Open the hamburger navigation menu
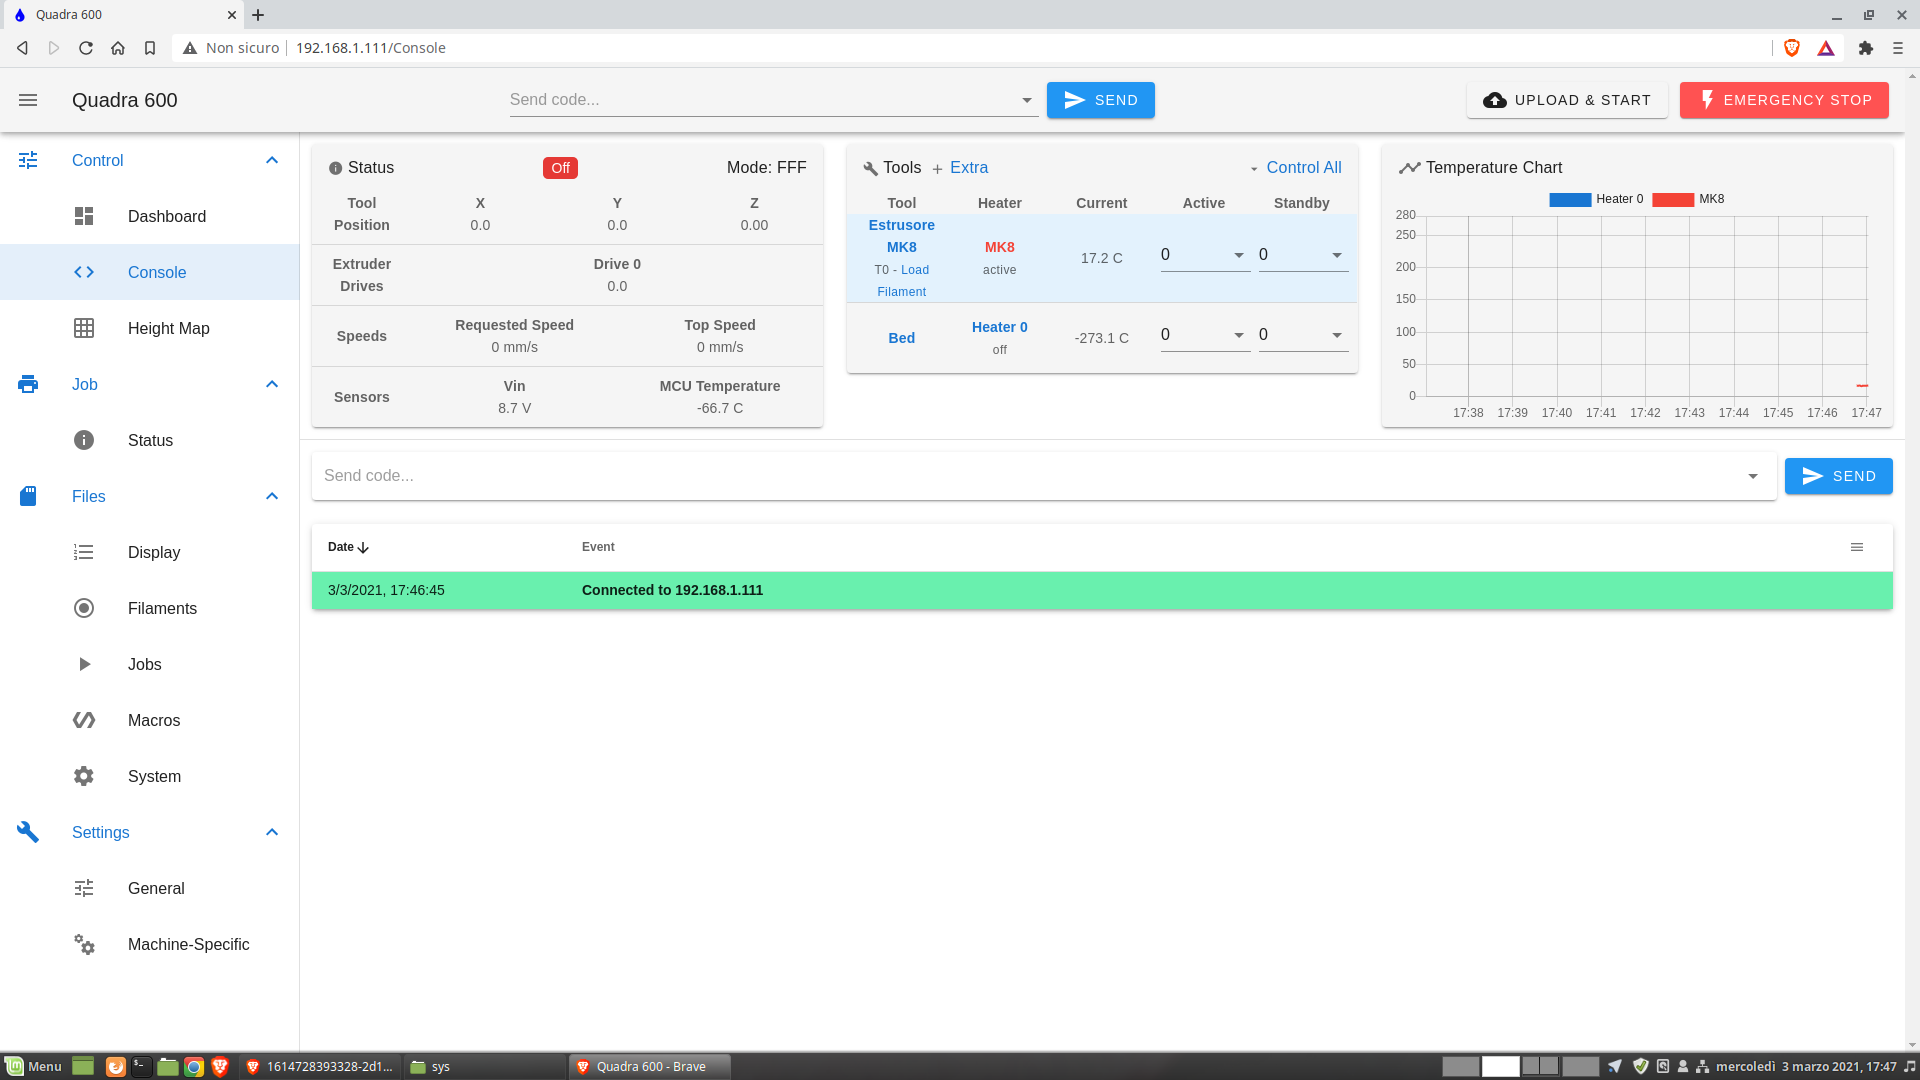This screenshot has width=1920, height=1080. point(28,100)
